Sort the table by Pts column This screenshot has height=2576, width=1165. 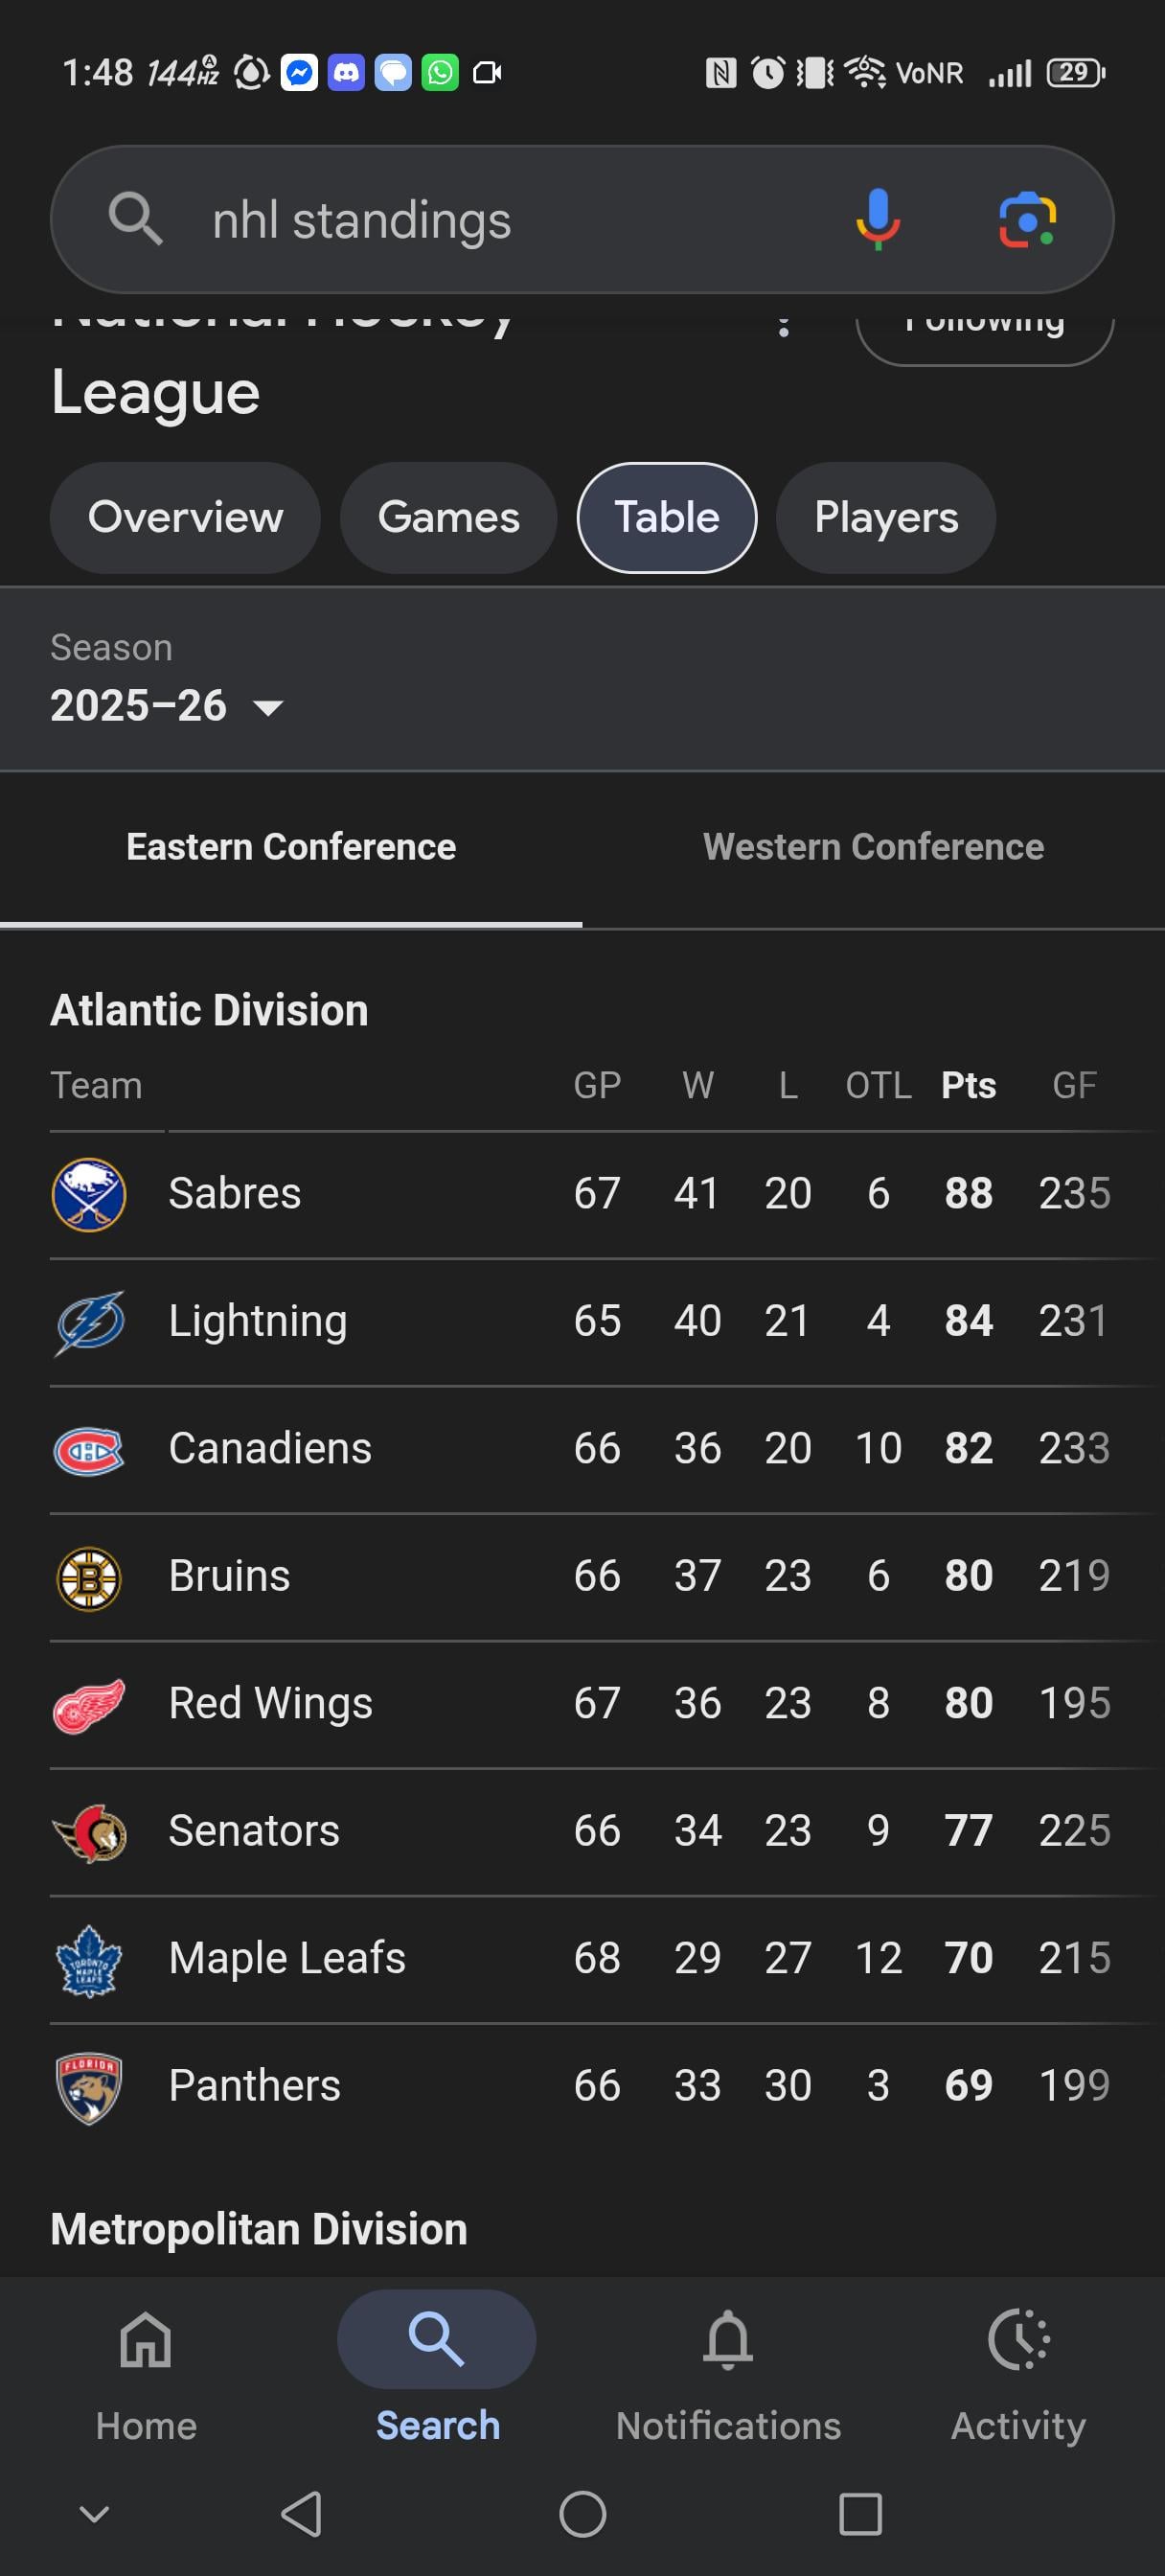tap(968, 1085)
